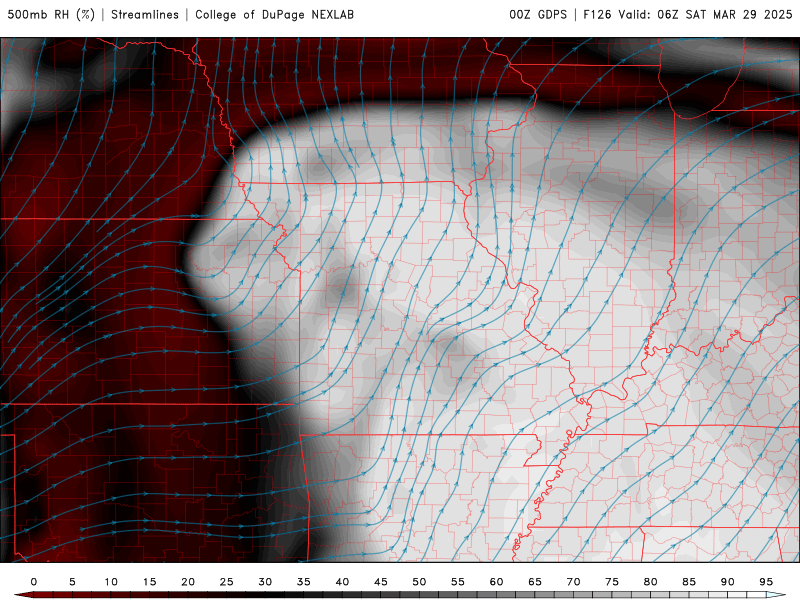Image resolution: width=800 pixels, height=600 pixels.
Task: Click the "35" value on the color scale
Action: (x=304, y=582)
